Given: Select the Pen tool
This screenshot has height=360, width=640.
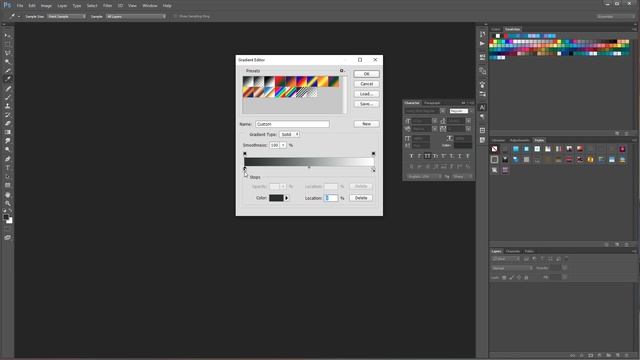Looking at the screenshot, I should tap(8, 159).
